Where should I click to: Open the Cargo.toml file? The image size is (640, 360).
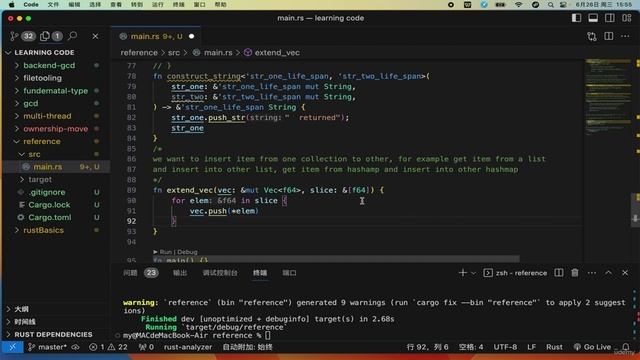pyautogui.click(x=49, y=217)
